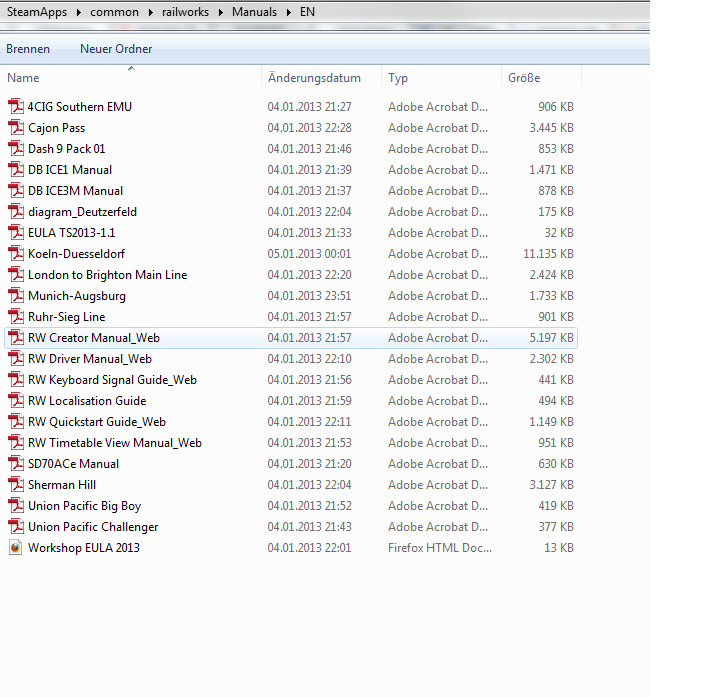Navigate to railworks in address bar
The image size is (721, 697).
(185, 12)
